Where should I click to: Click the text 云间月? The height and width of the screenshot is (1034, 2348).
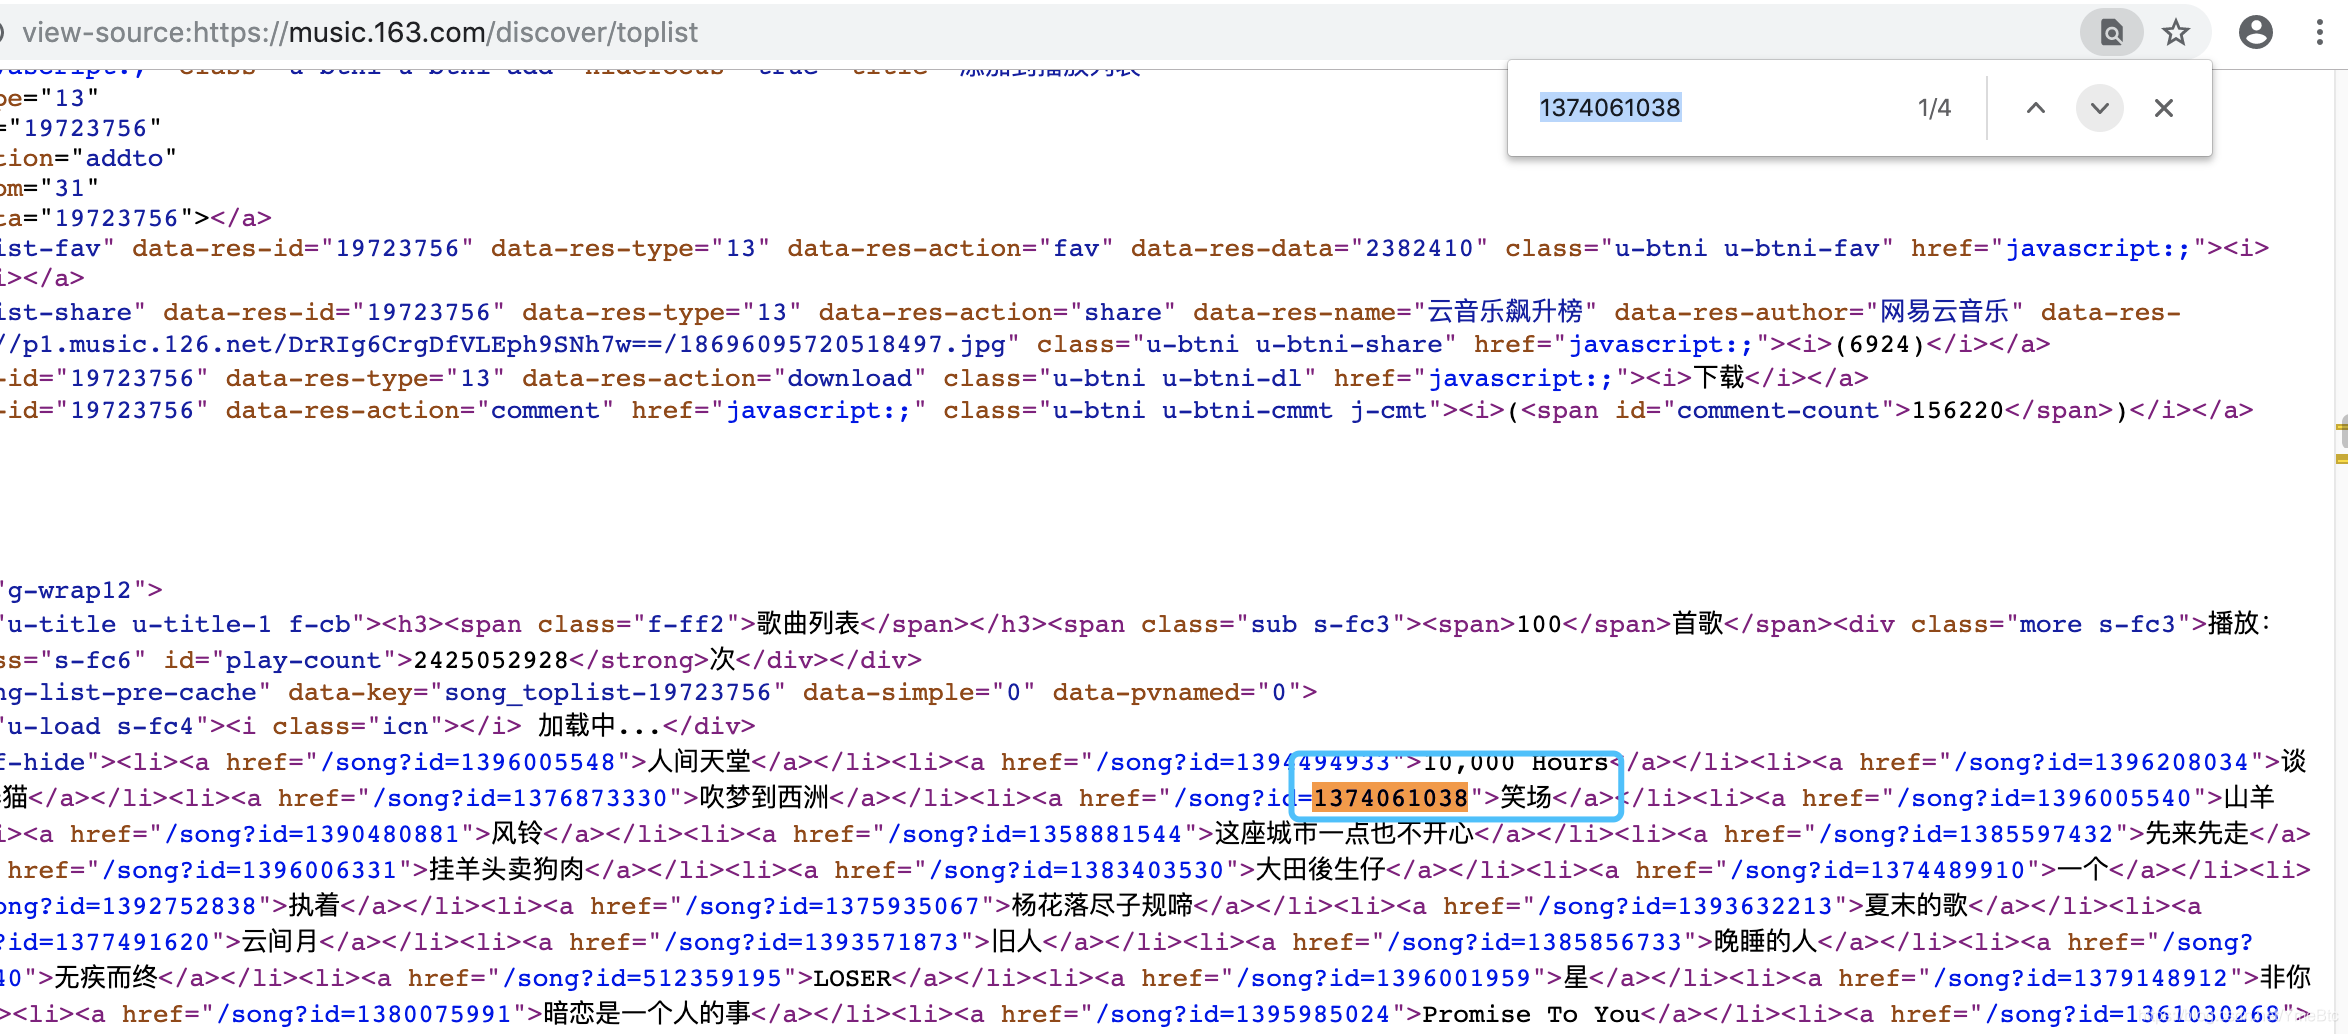tap(281, 942)
